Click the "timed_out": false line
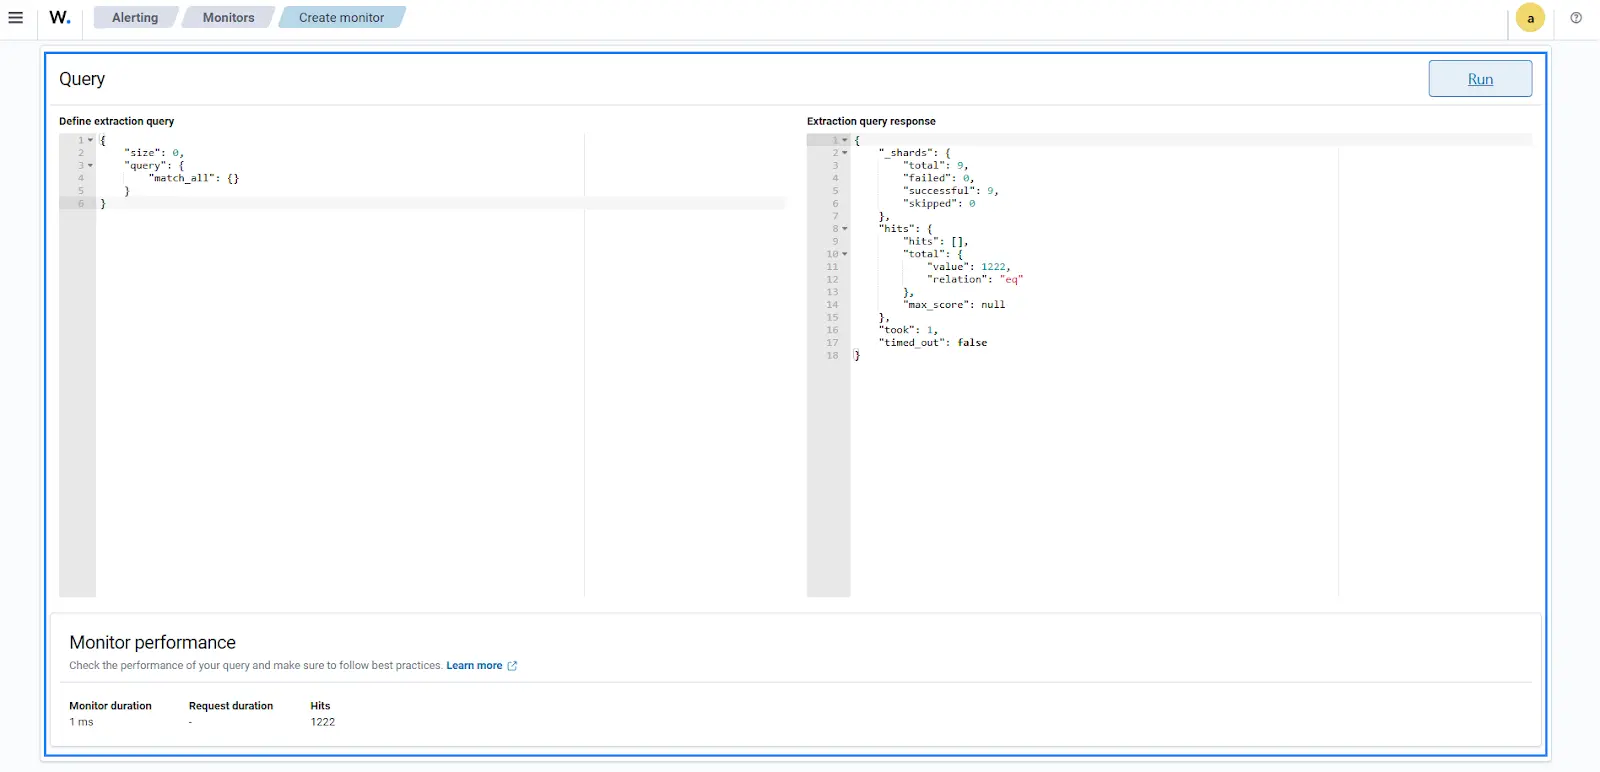The height and width of the screenshot is (772, 1600). click(933, 343)
